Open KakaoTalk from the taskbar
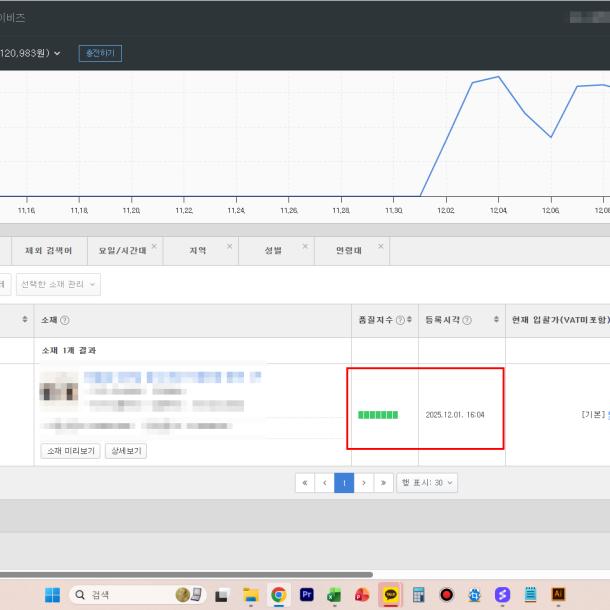Screen dimensions: 610x610 point(390,594)
